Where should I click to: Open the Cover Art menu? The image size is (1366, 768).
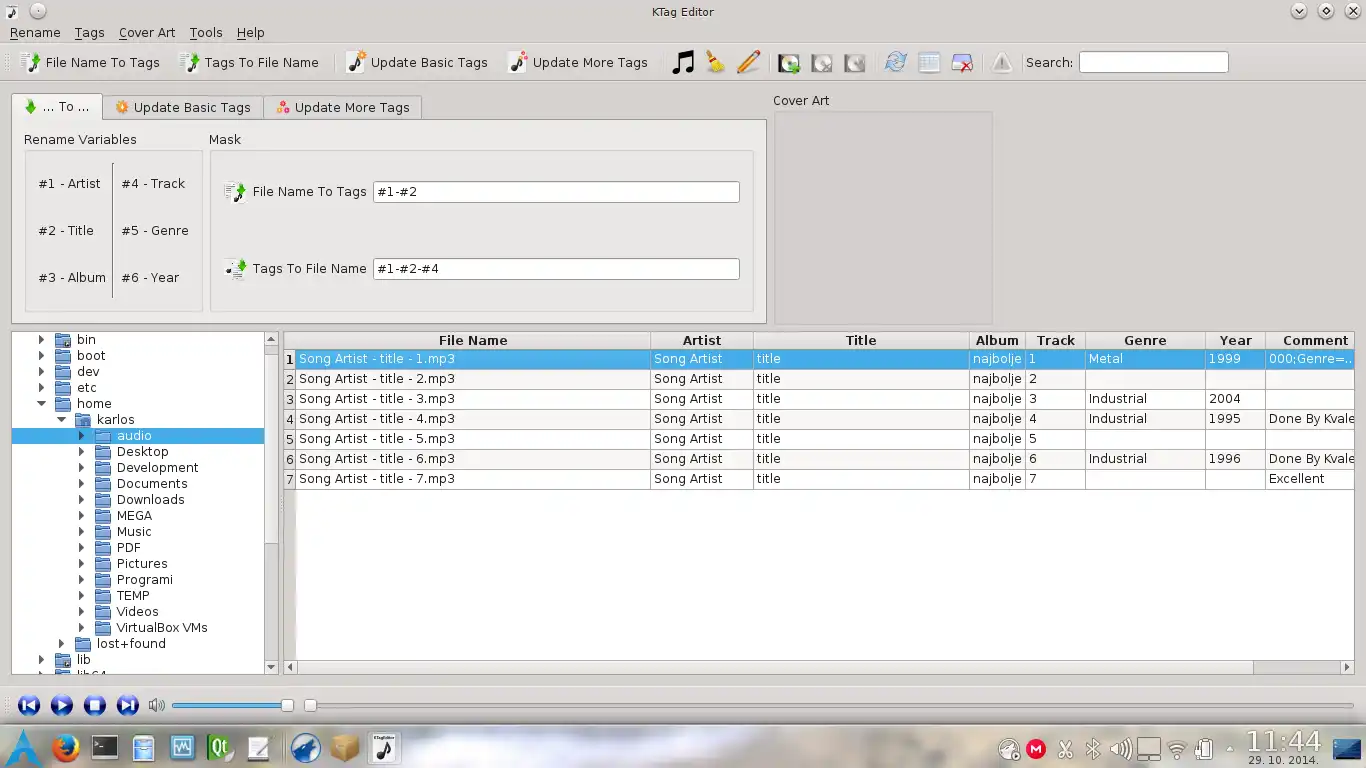[x=147, y=33]
